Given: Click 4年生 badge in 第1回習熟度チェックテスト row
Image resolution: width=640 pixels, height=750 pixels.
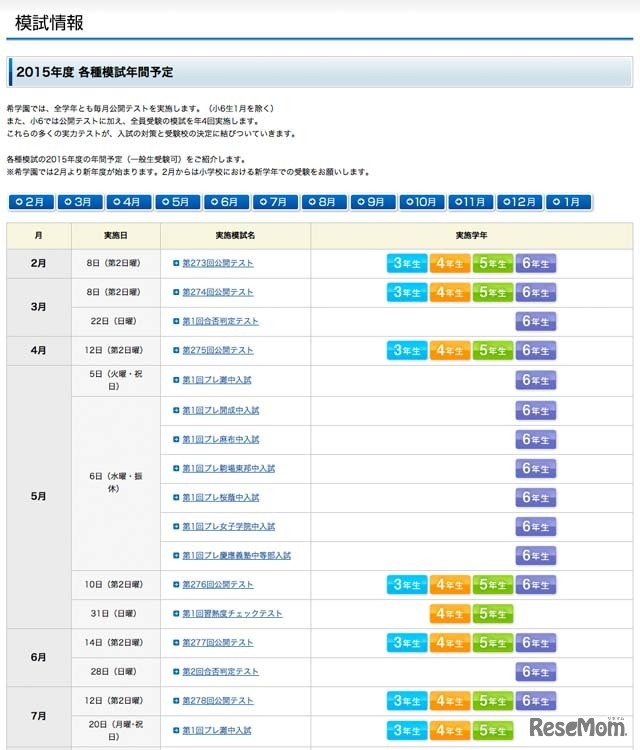Looking at the screenshot, I should point(450,614).
